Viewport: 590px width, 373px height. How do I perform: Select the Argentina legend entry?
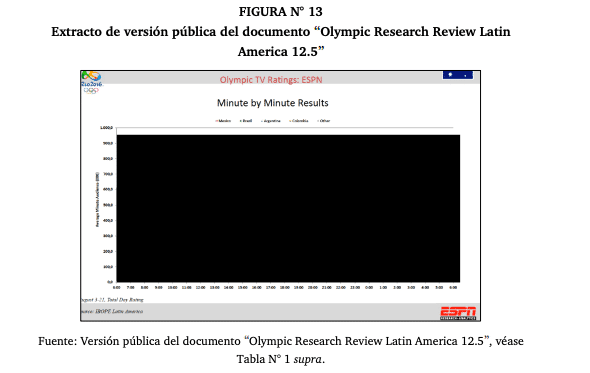click(x=271, y=121)
